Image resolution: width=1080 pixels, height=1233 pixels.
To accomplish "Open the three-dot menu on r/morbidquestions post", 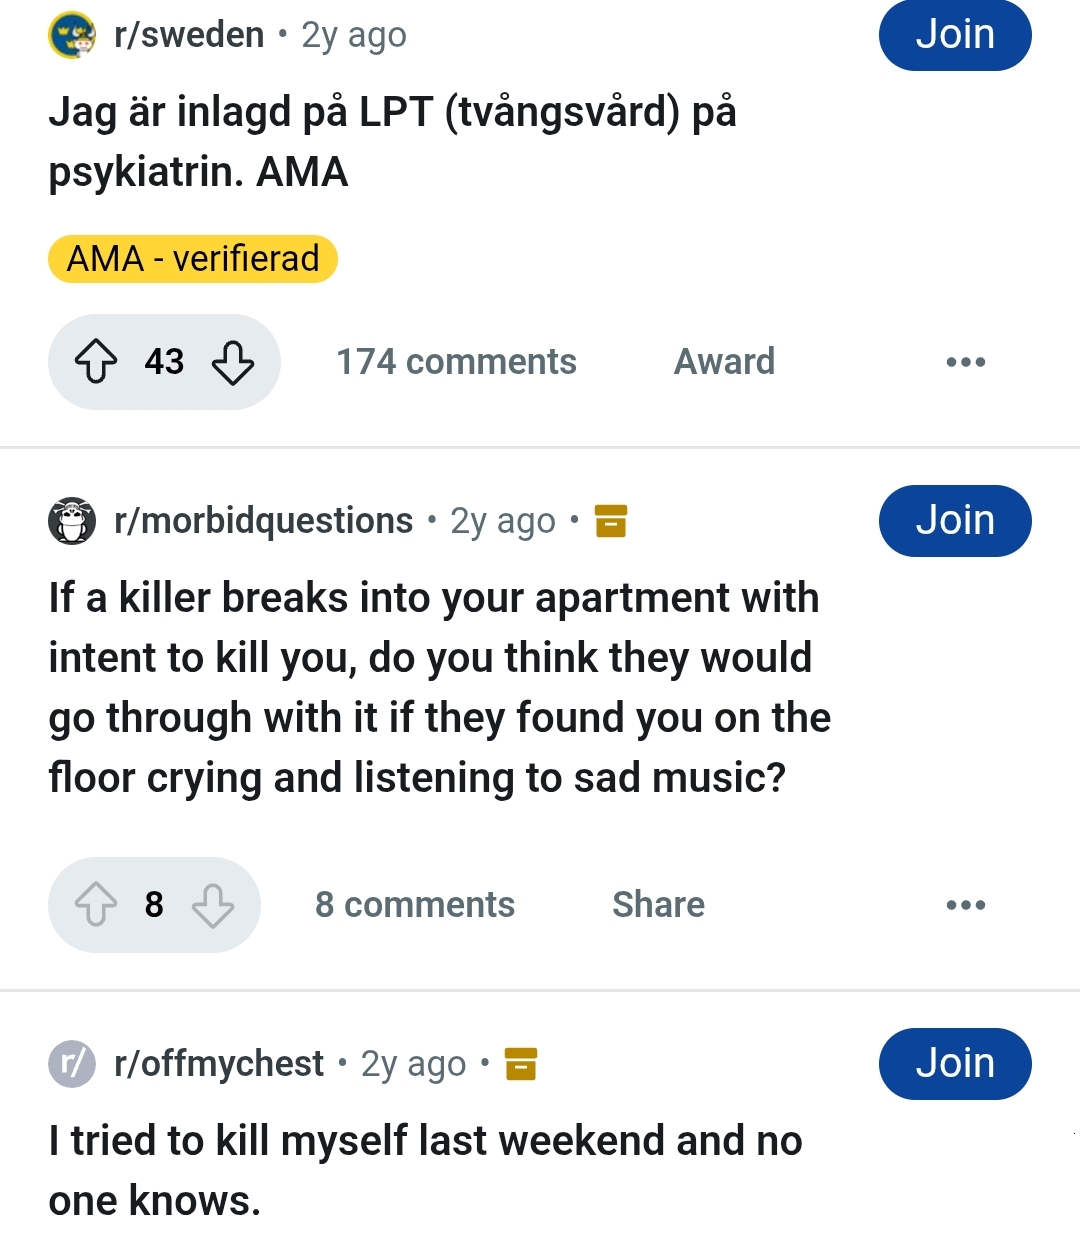I will pyautogui.click(x=966, y=905).
